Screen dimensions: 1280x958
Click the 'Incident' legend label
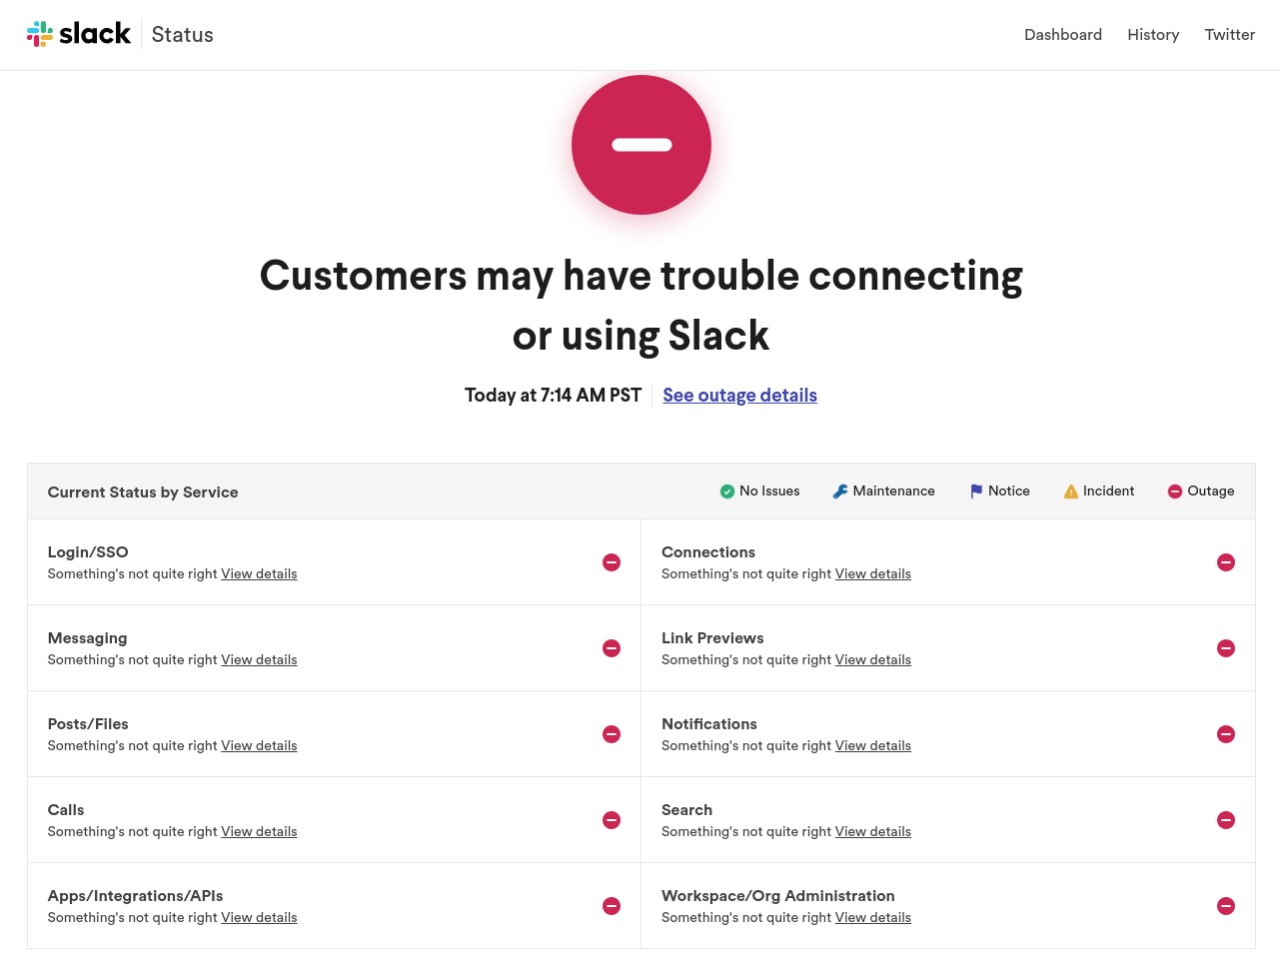click(x=1109, y=491)
